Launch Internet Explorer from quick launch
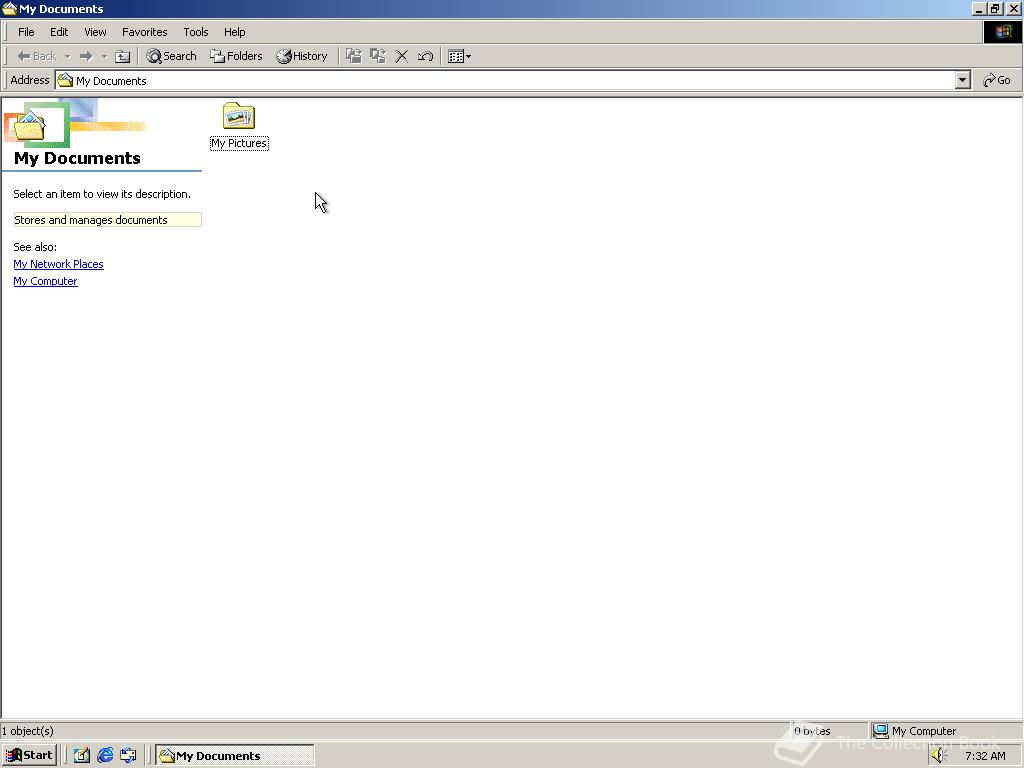Screen dimensions: 1024x768 pos(104,756)
